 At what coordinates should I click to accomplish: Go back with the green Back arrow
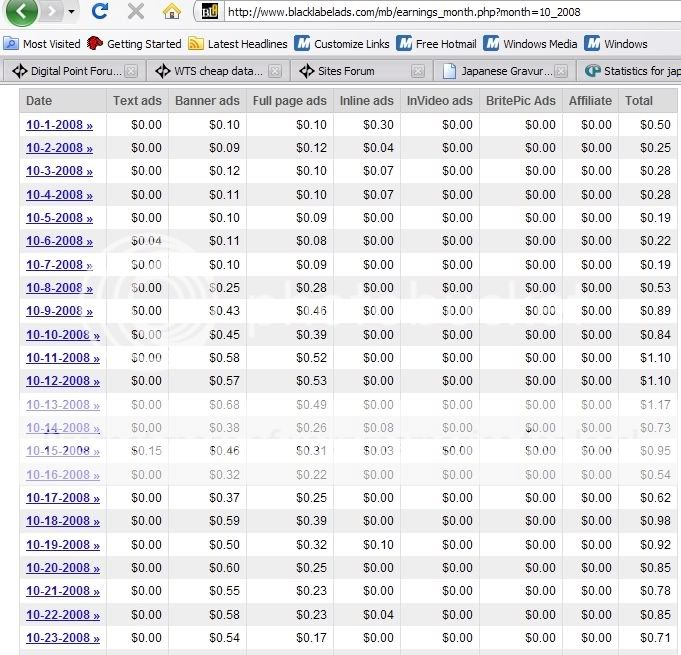21,11
